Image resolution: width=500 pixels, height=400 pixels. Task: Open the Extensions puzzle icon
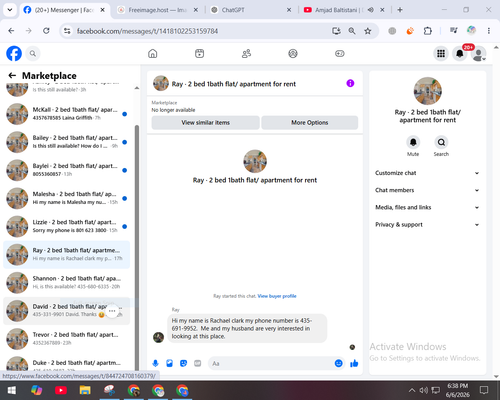[427, 31]
